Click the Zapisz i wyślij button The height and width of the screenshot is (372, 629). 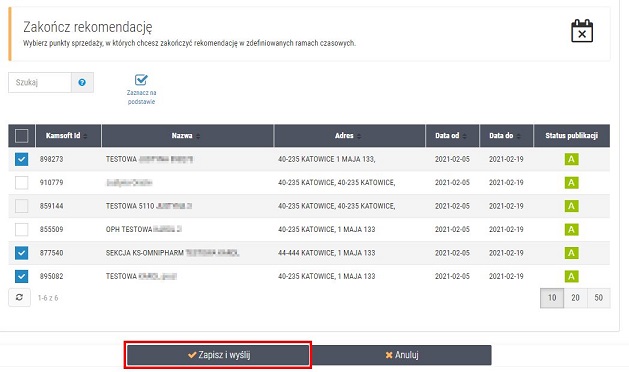point(218,355)
